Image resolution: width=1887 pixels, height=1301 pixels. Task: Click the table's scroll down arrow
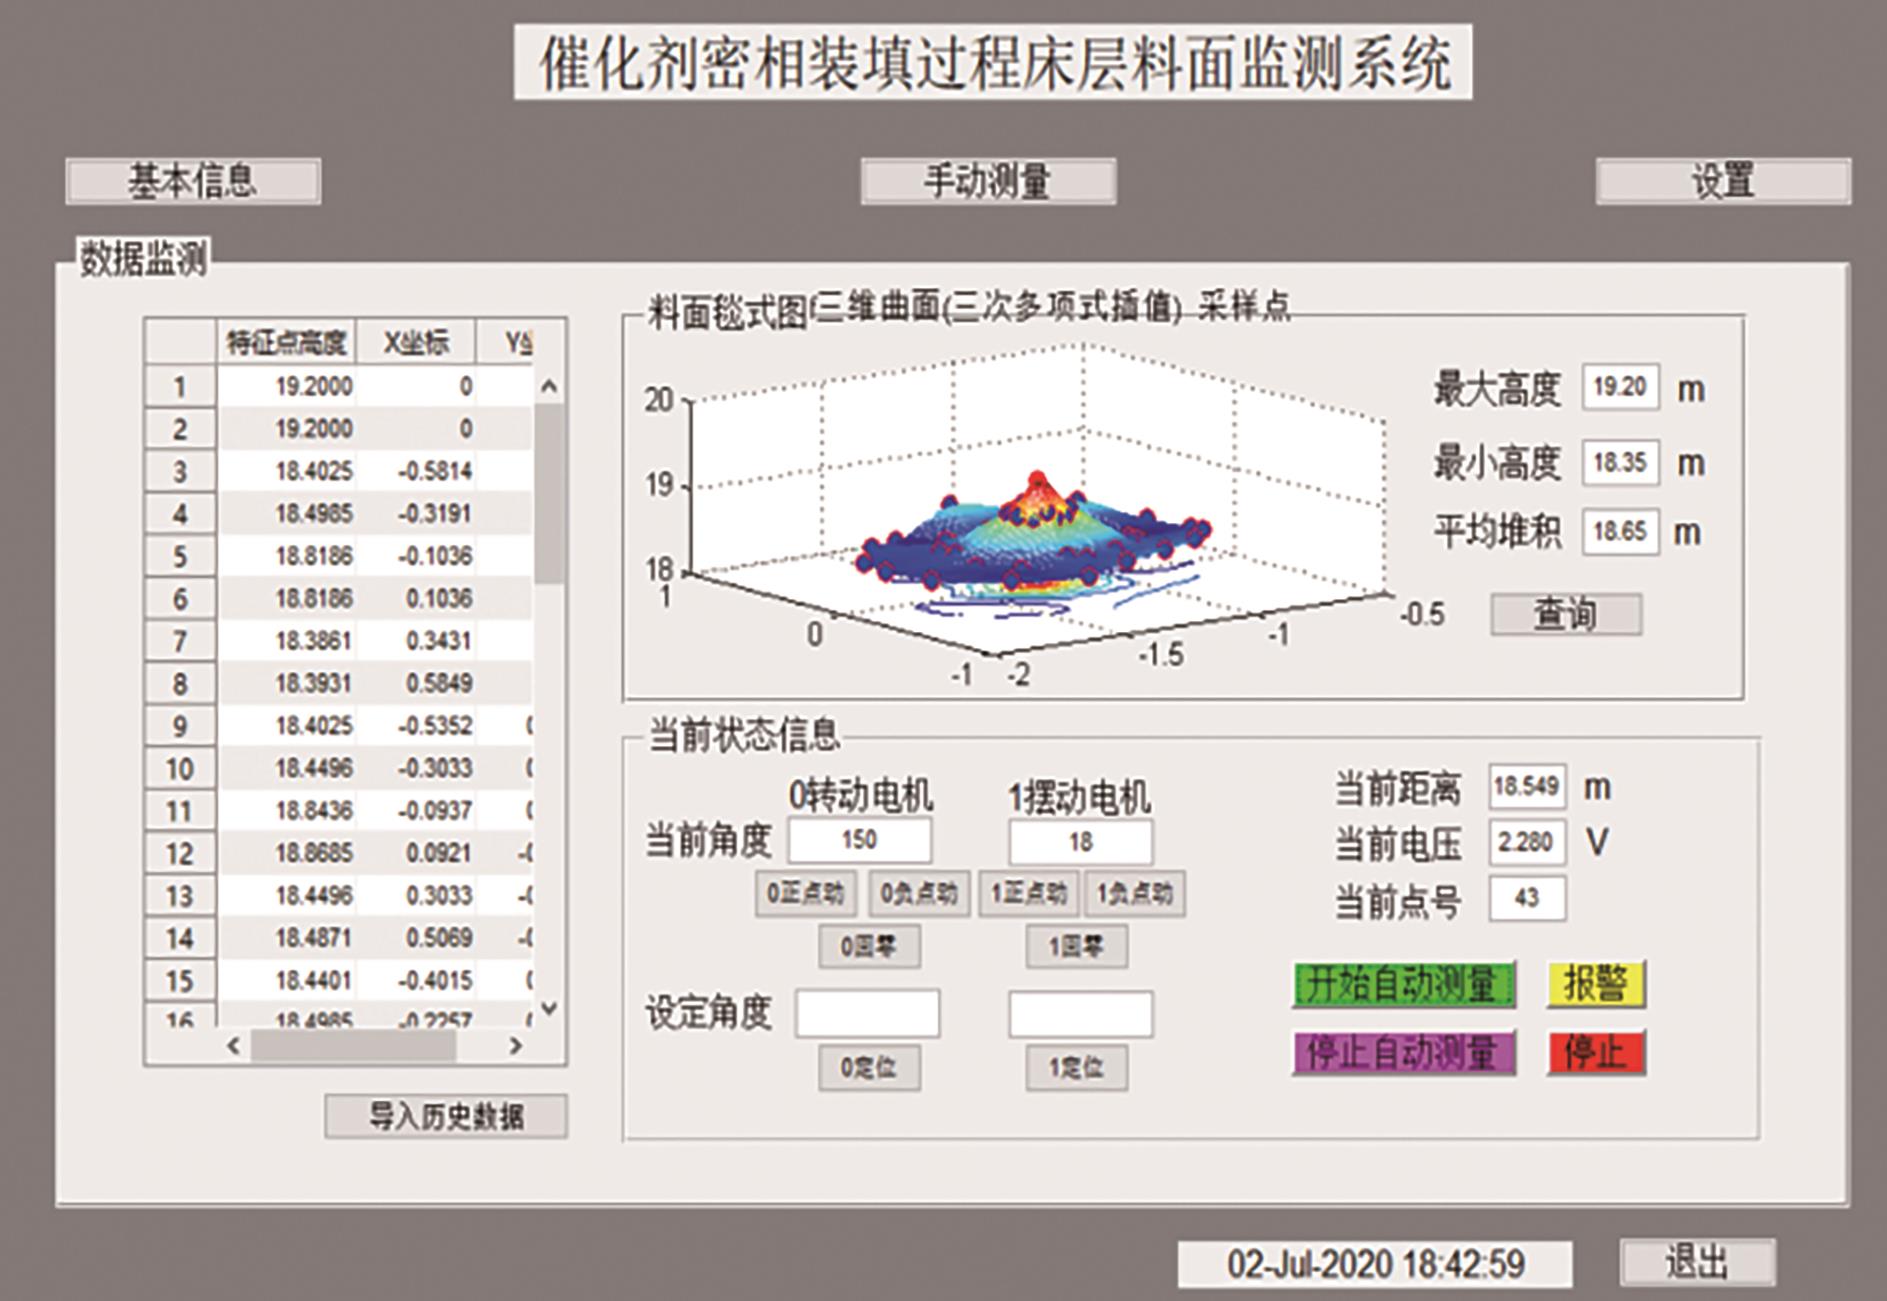click(549, 1009)
